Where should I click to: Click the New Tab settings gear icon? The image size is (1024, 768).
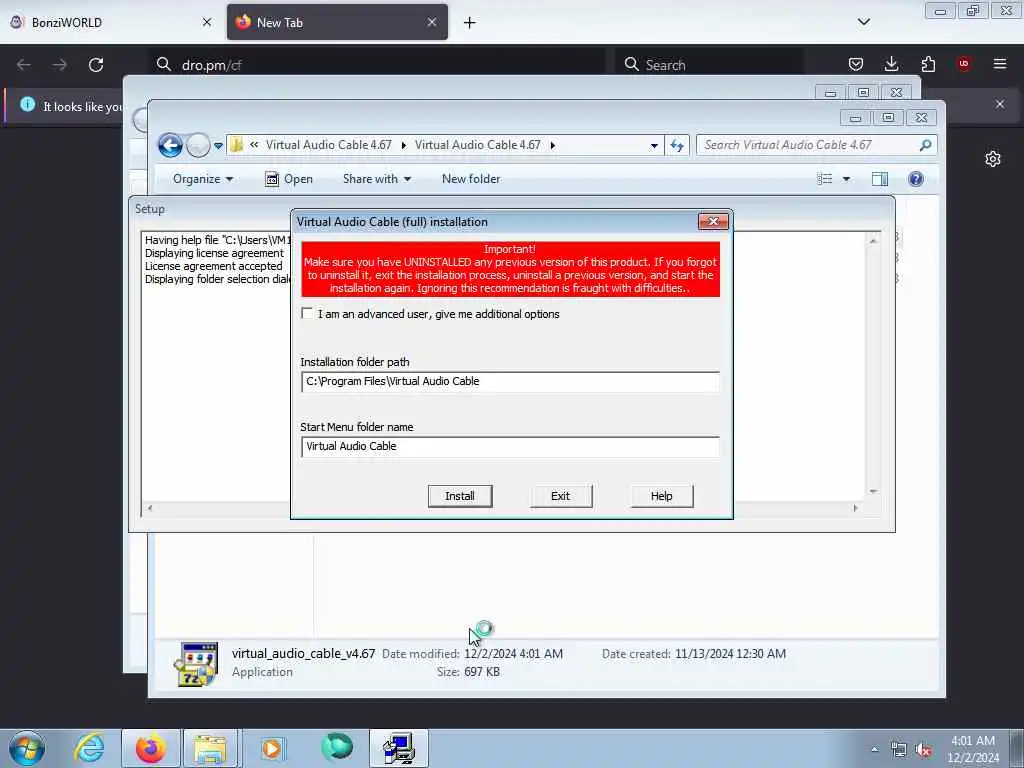[993, 159]
